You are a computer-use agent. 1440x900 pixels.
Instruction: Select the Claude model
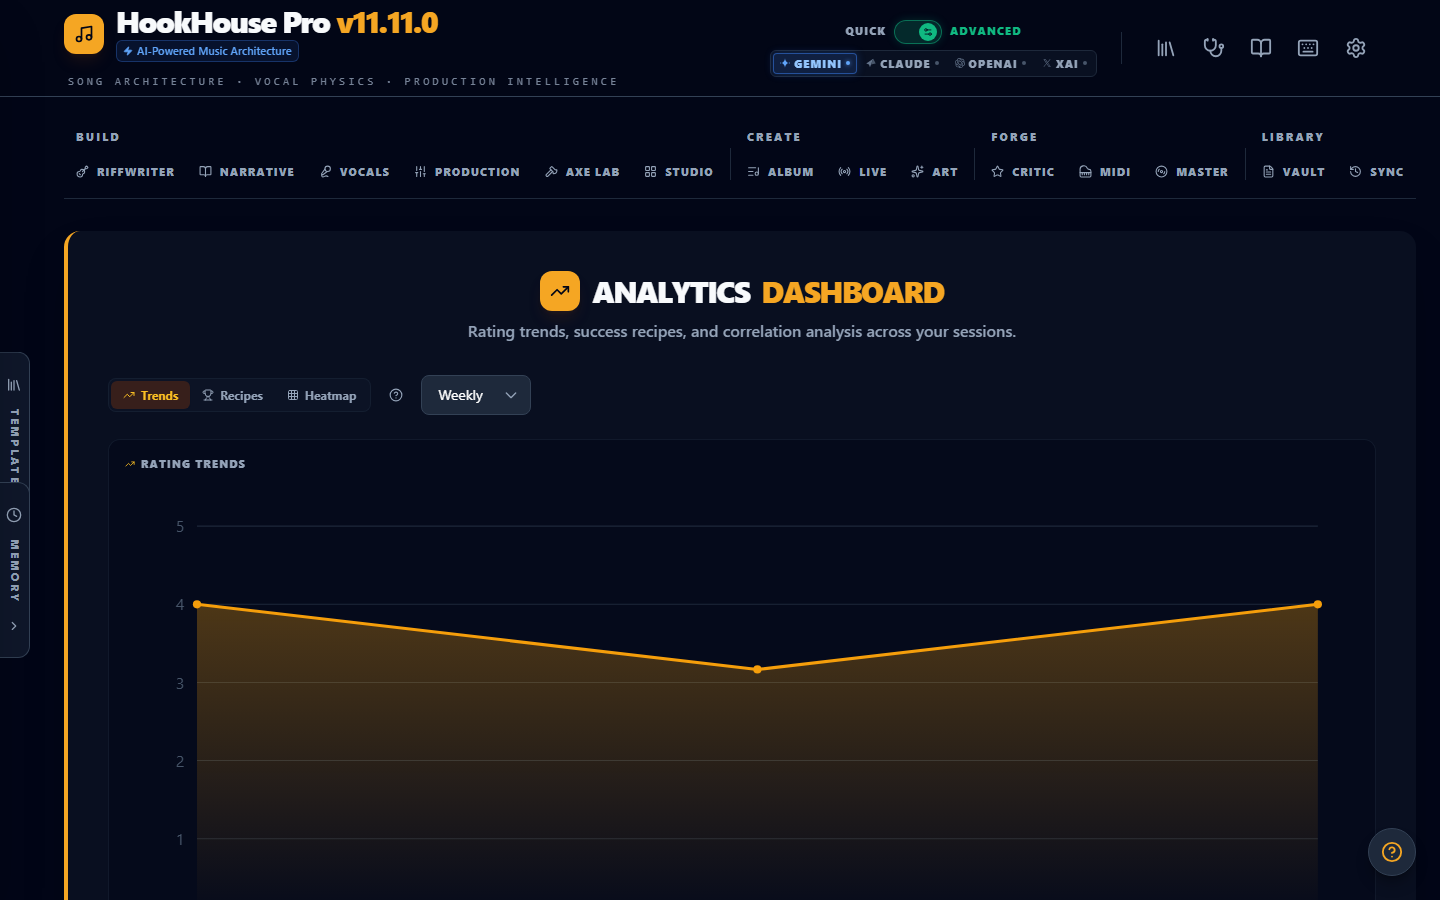(902, 63)
